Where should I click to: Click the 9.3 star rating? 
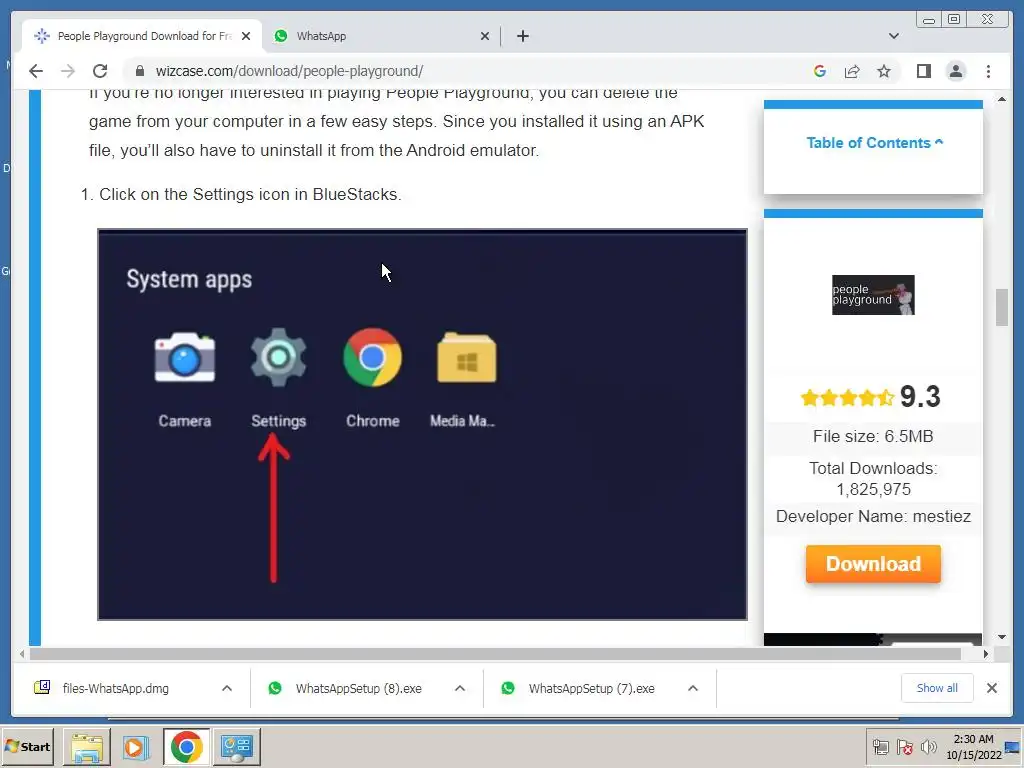871,396
